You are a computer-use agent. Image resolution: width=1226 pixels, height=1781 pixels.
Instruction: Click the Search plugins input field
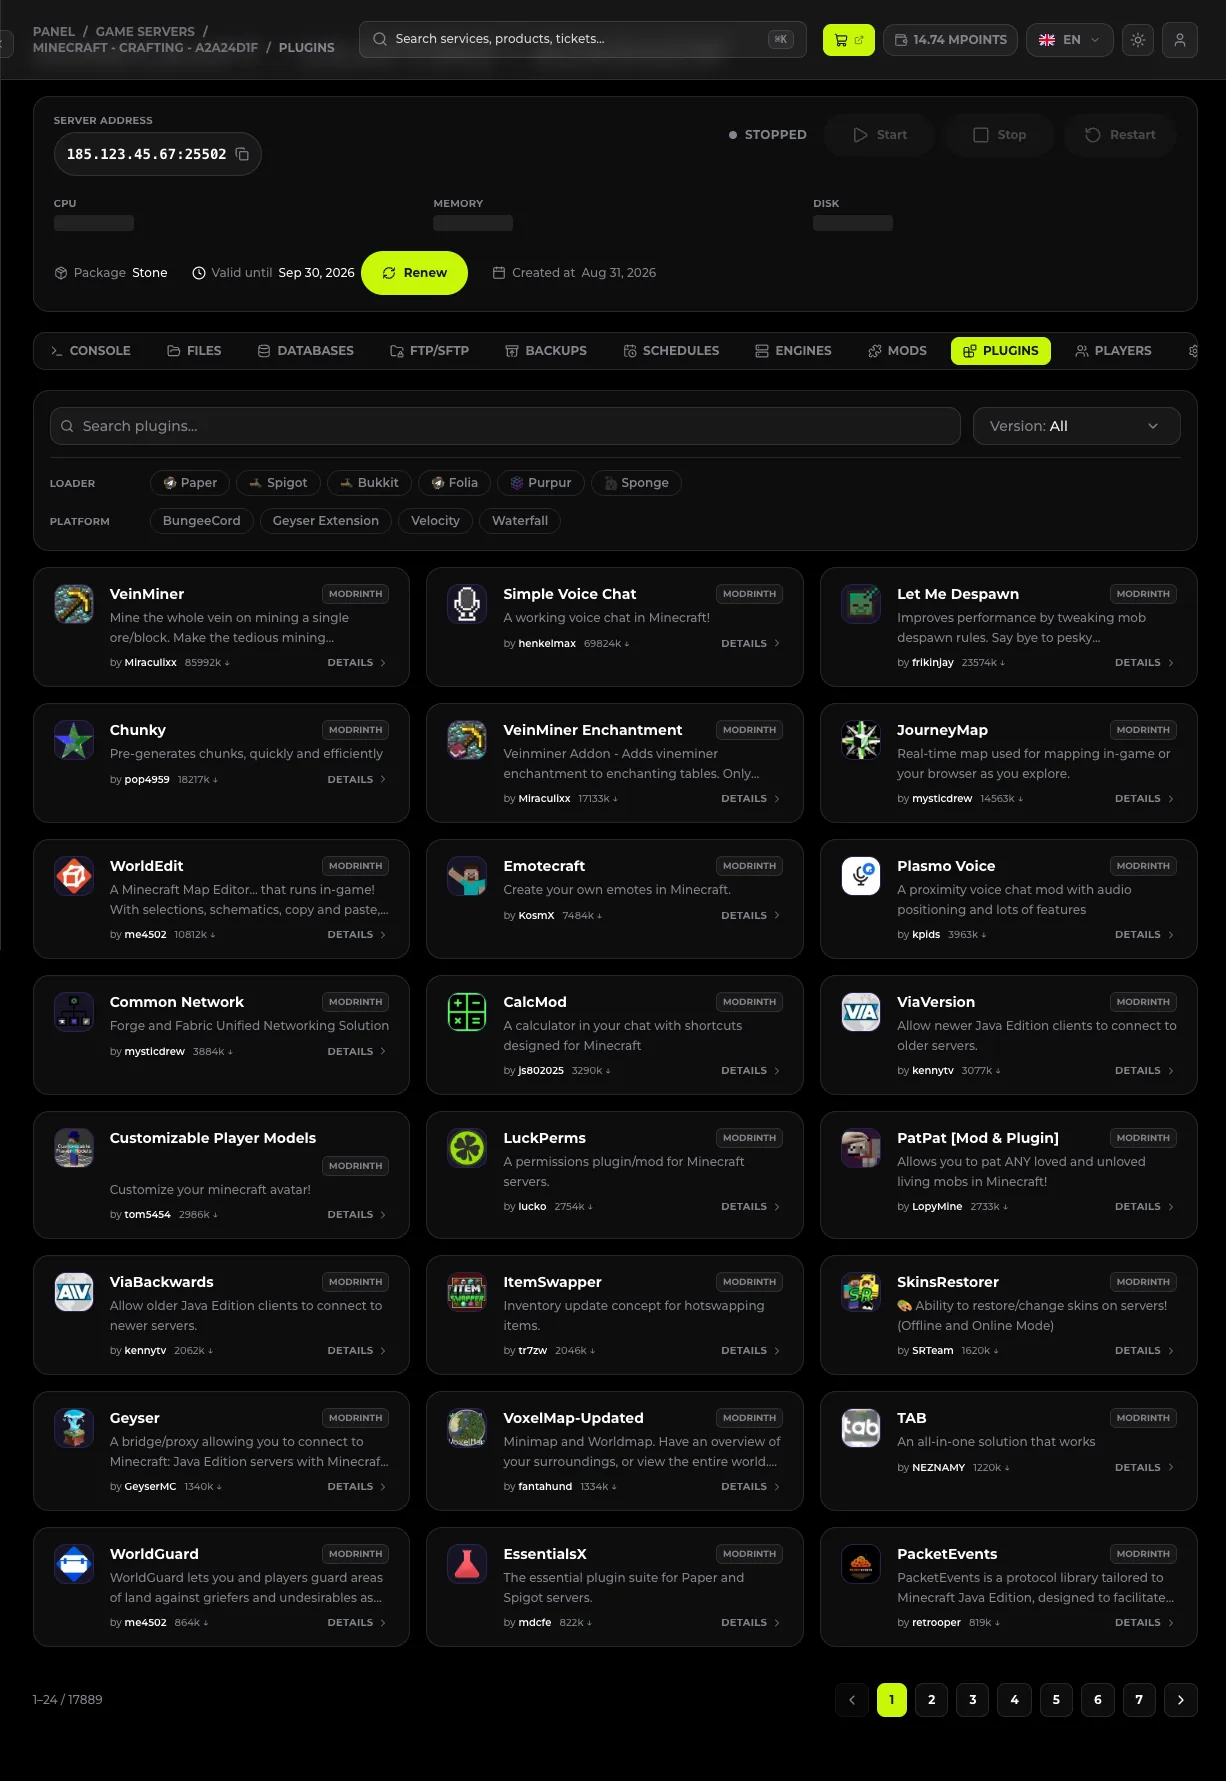click(x=505, y=426)
